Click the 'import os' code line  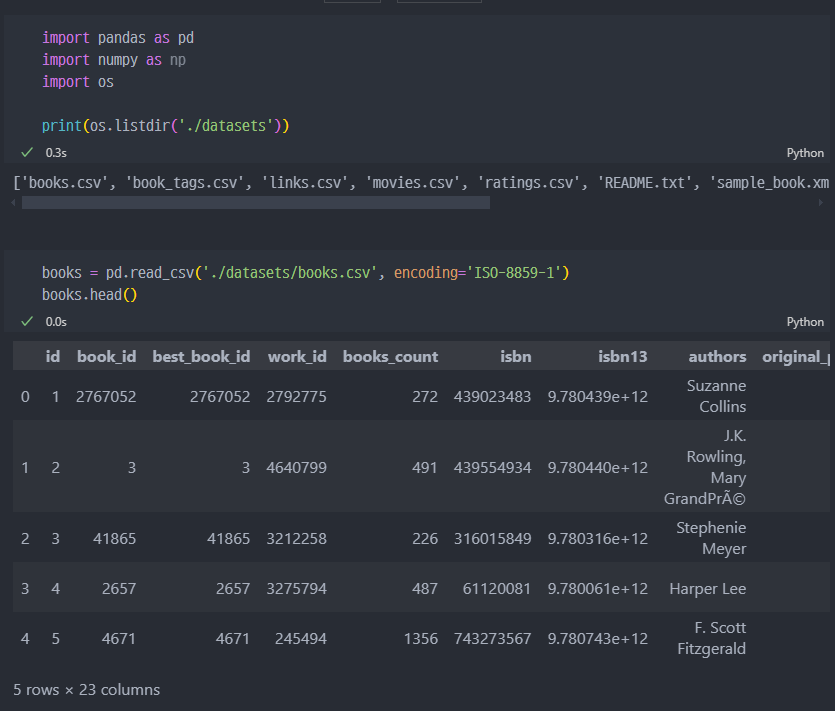pos(78,81)
